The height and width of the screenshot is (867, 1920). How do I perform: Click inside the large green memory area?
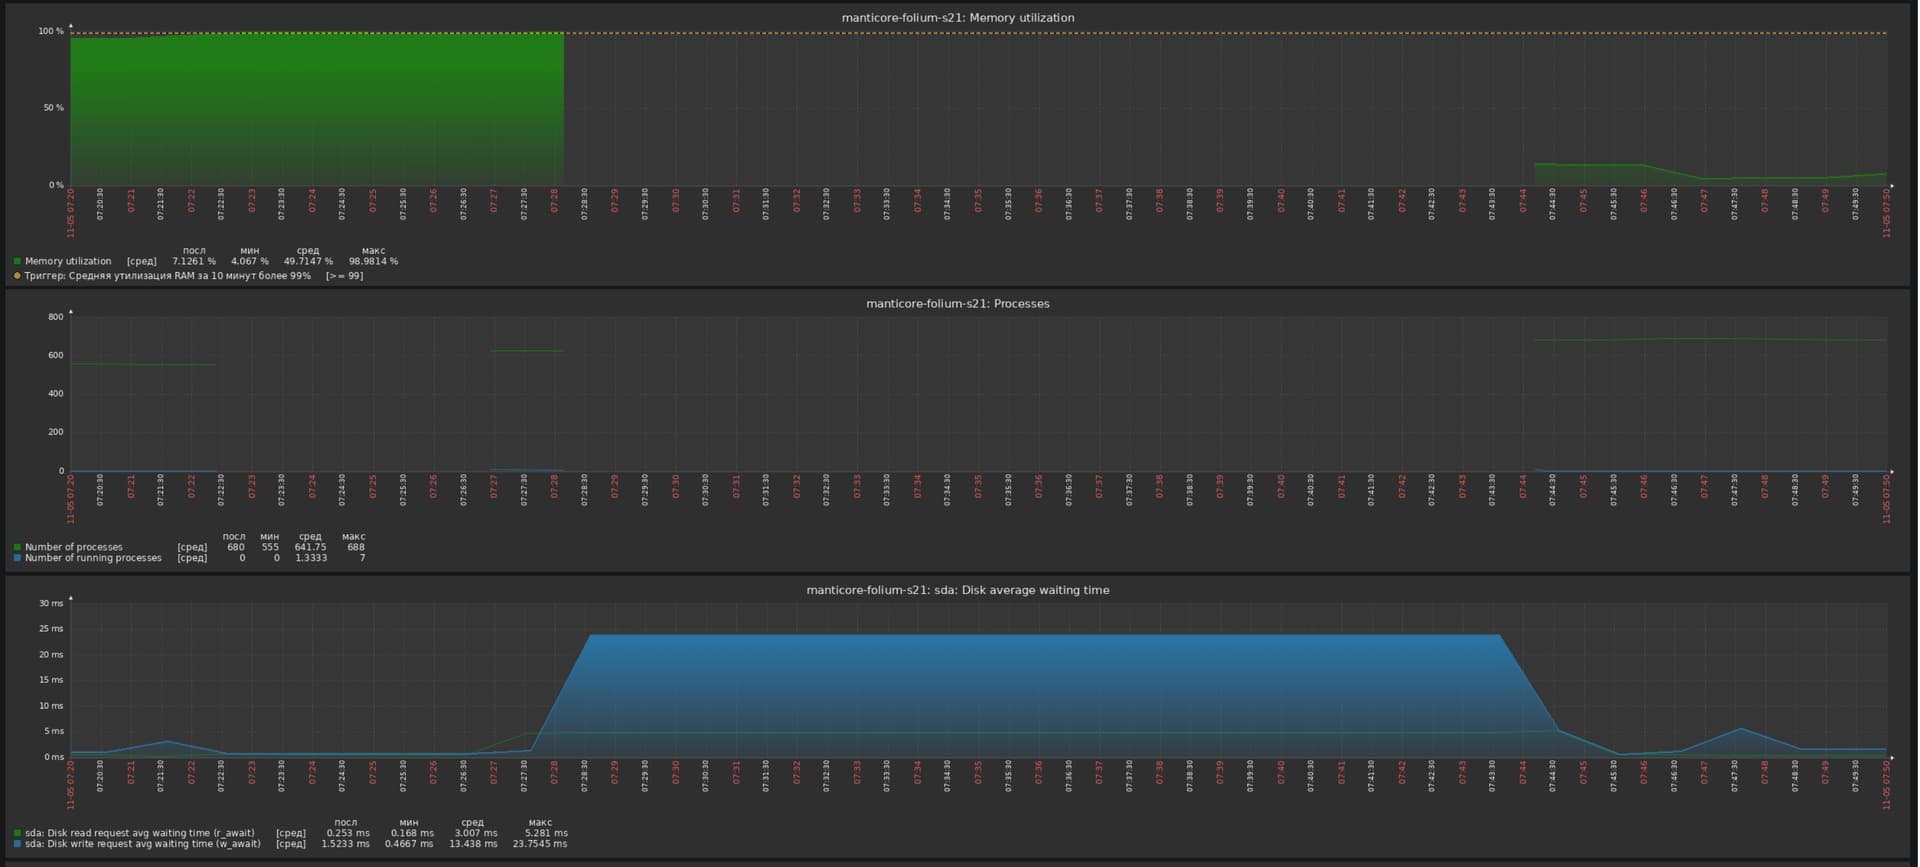(x=316, y=110)
